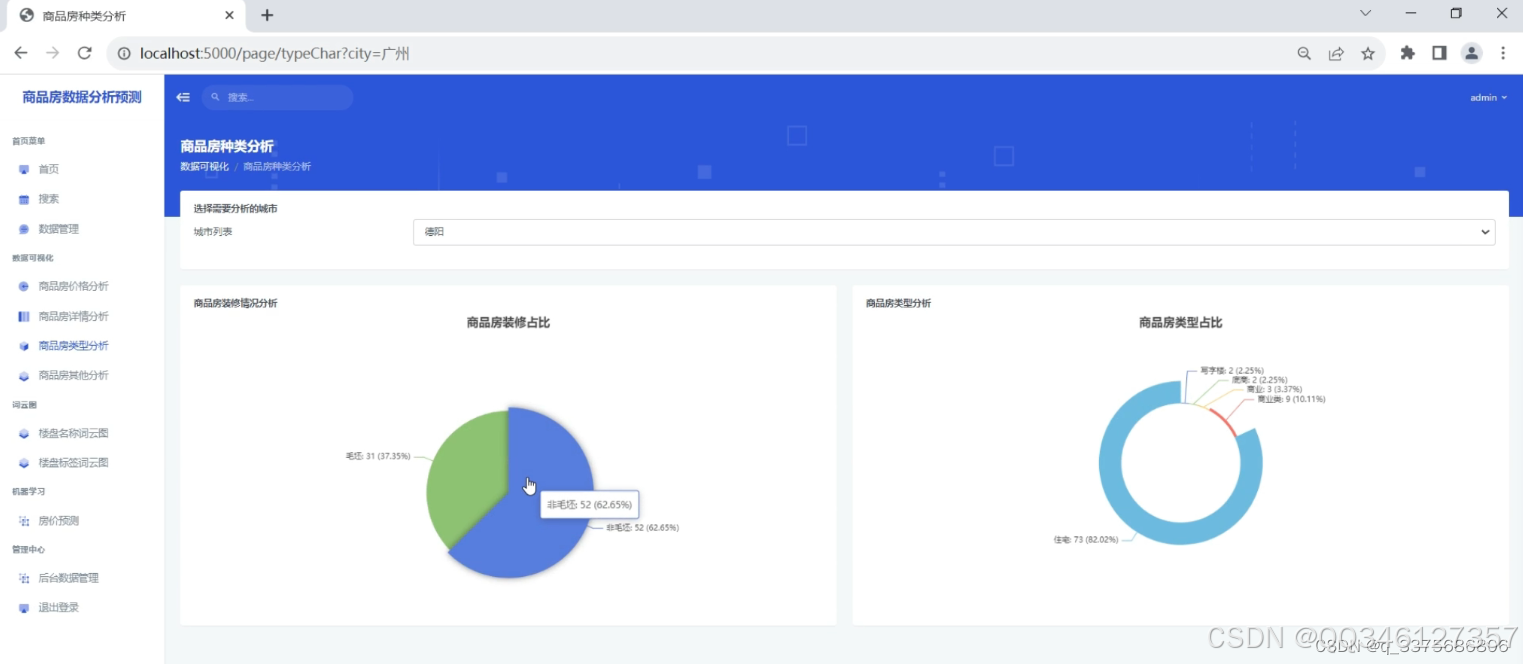1523x664 pixels.
Task: Click the 商品房价格分析 pie icon
Action: (x=22, y=286)
